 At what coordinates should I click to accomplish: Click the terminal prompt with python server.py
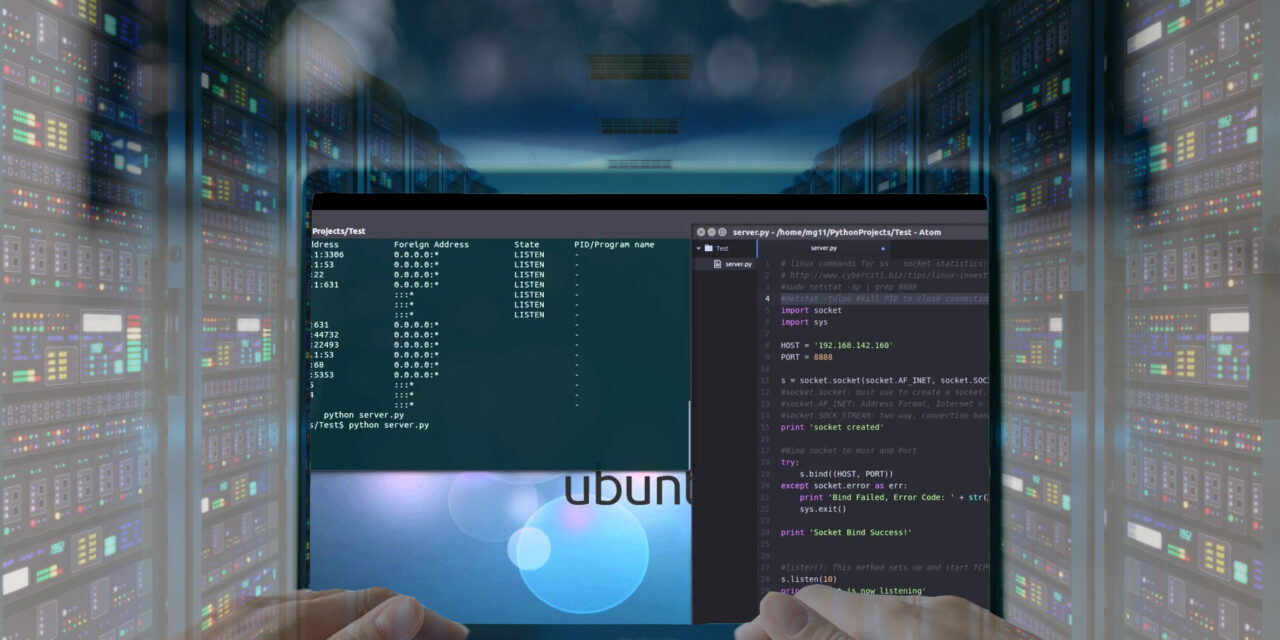[x=388, y=425]
